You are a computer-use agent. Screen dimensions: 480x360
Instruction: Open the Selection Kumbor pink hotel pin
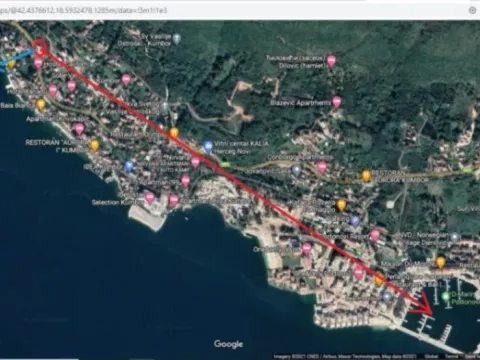[149, 198]
